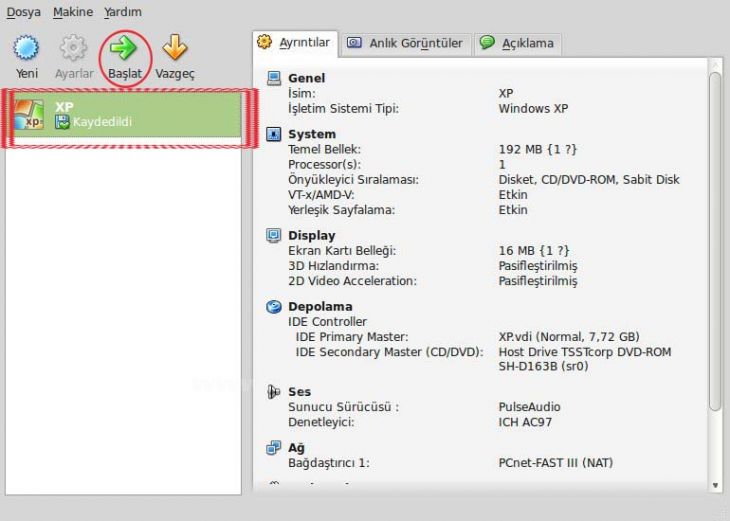
Task: Click the İşletim Sistemi Tipi label
Action: click(343, 109)
